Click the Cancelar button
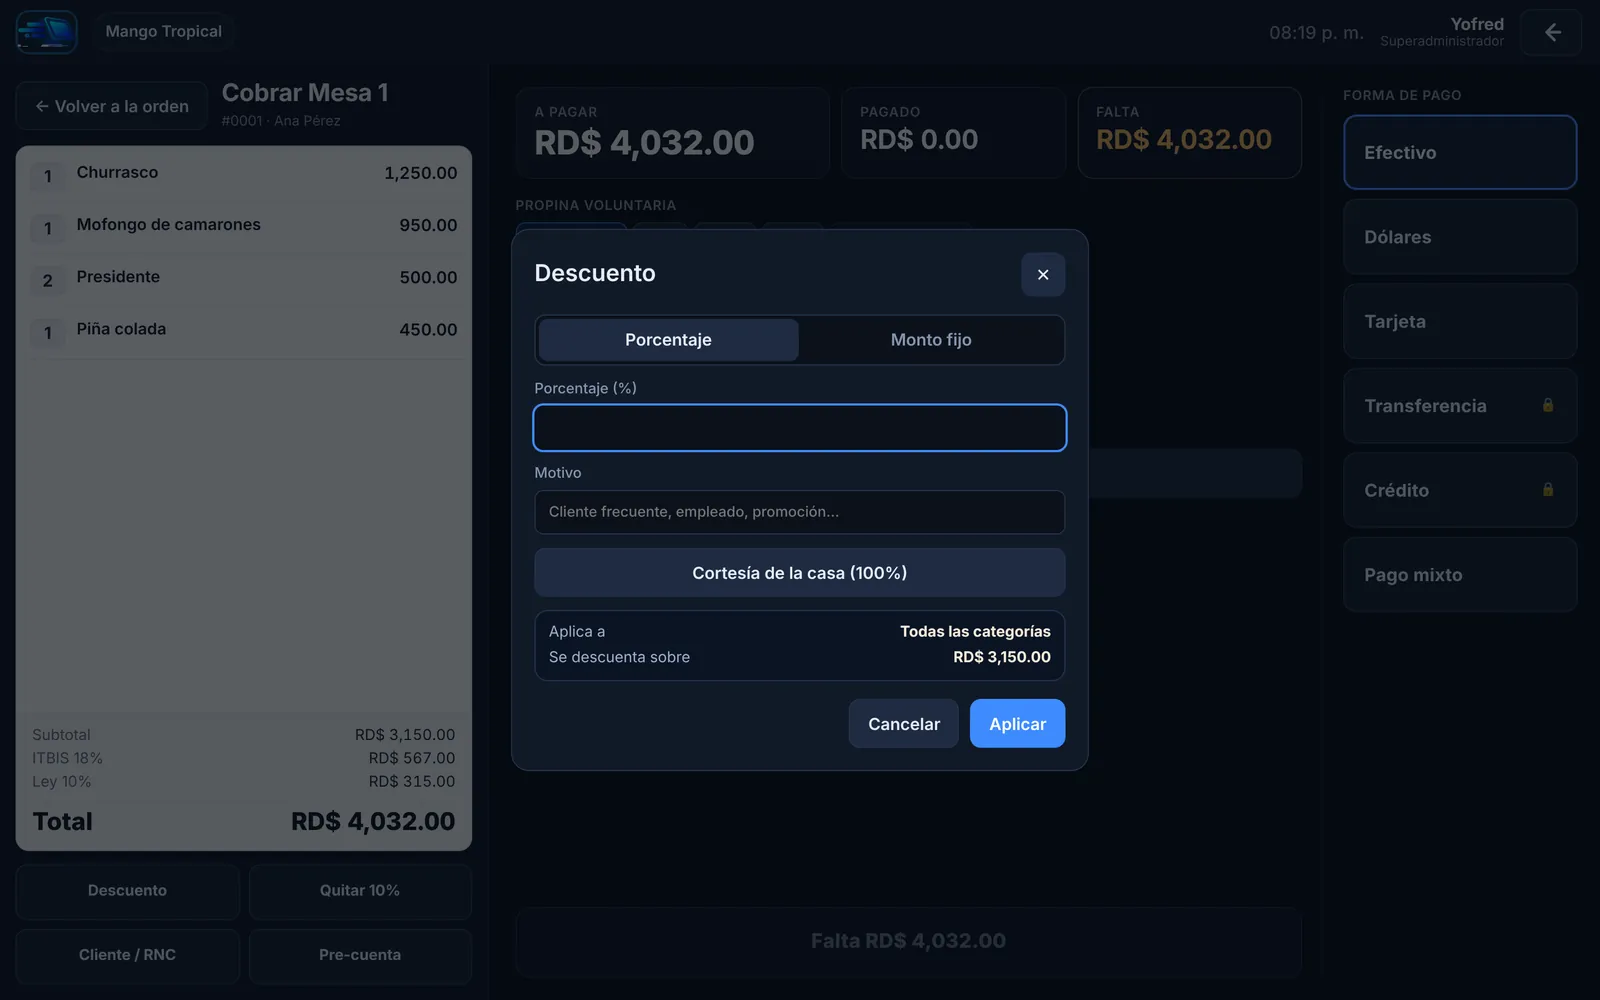 click(x=904, y=724)
